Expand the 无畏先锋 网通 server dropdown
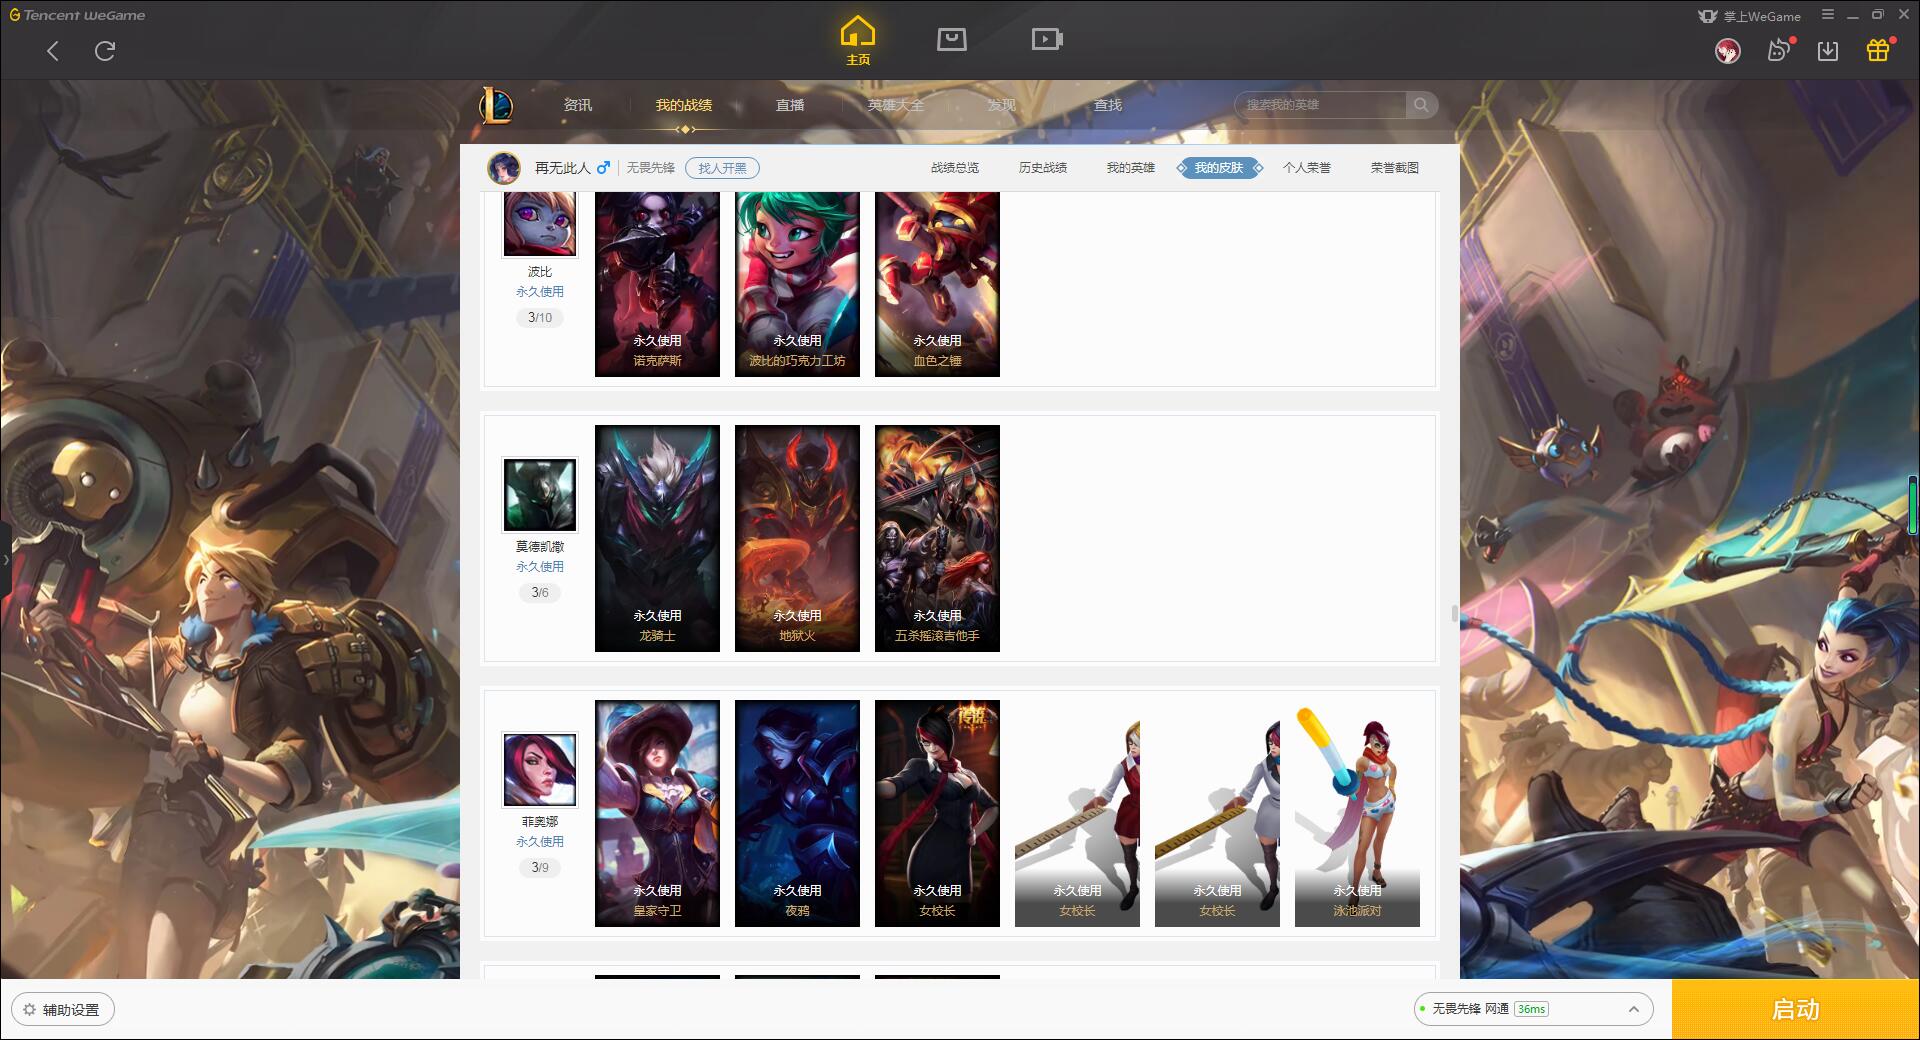1920x1040 pixels. coord(1533,1009)
